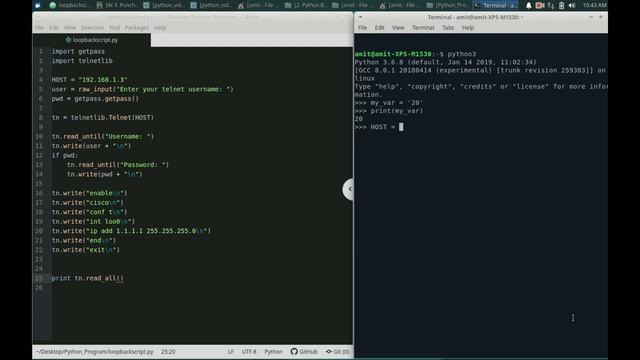Open Atom's File menu

pyautogui.click(x=39, y=28)
